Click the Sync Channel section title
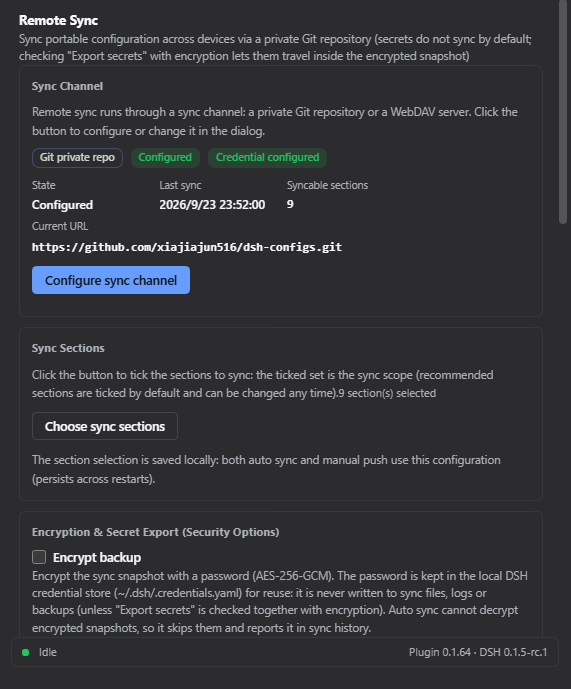 pos(67,86)
